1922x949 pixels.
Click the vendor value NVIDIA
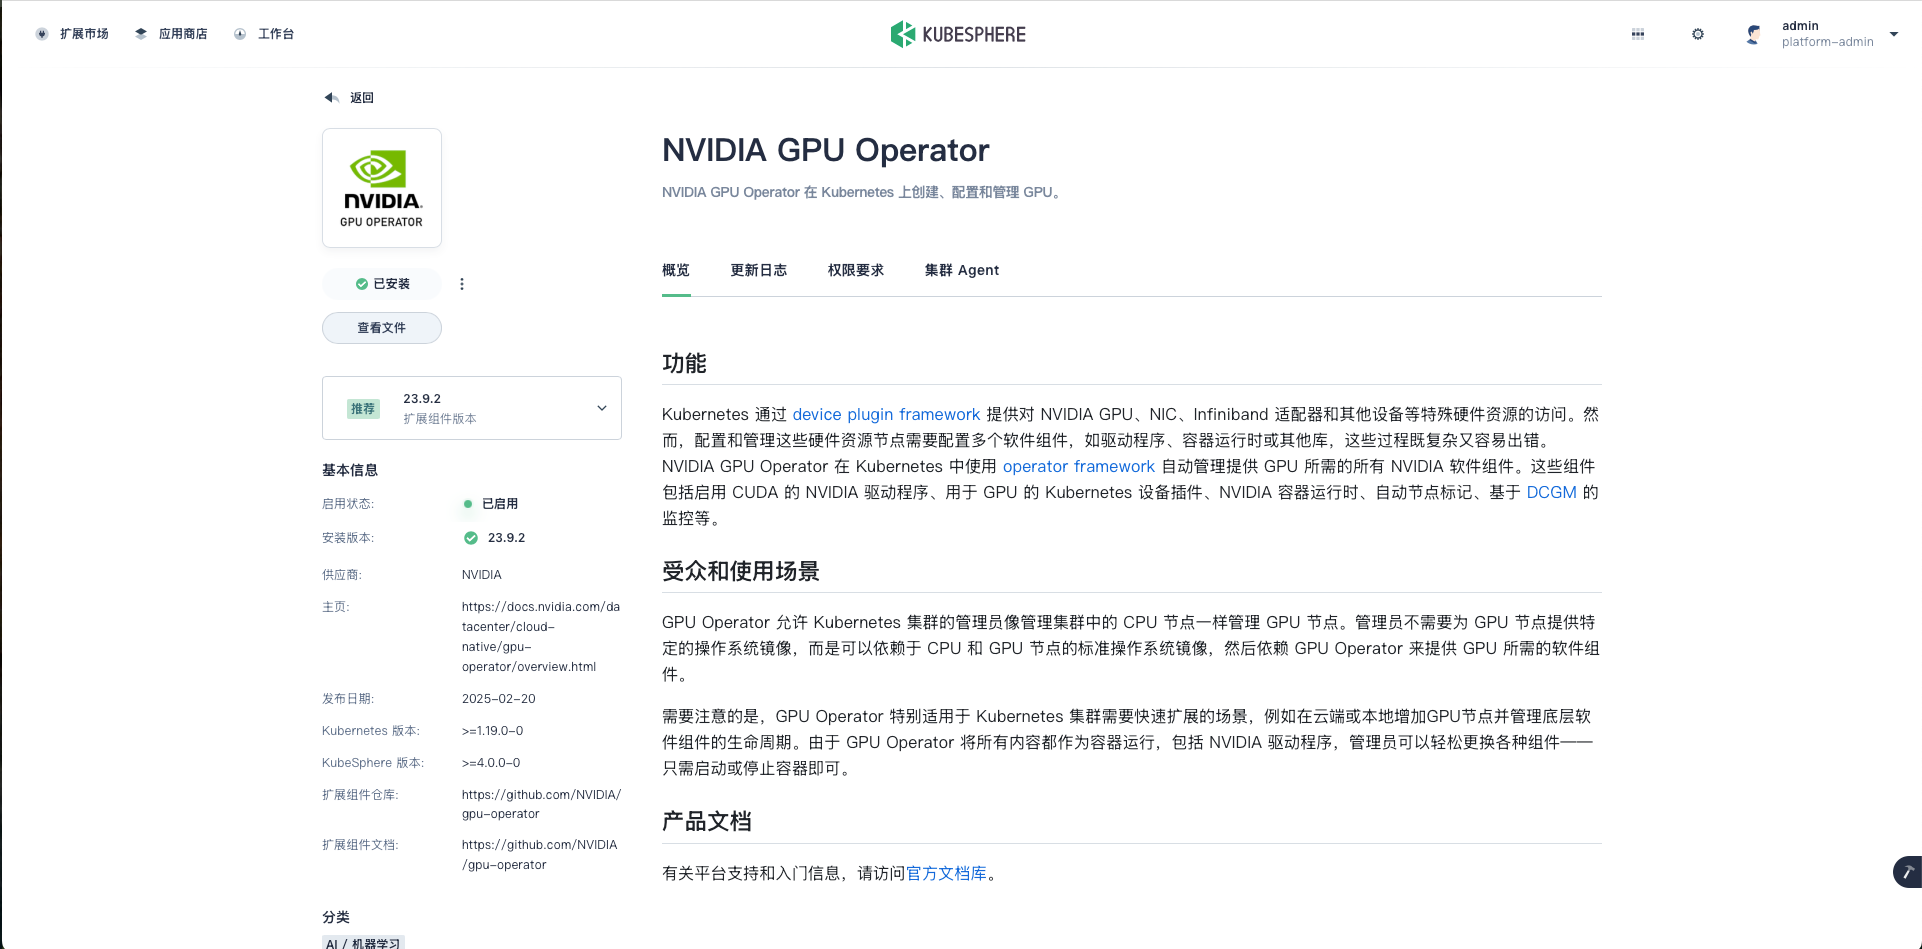[x=482, y=575]
